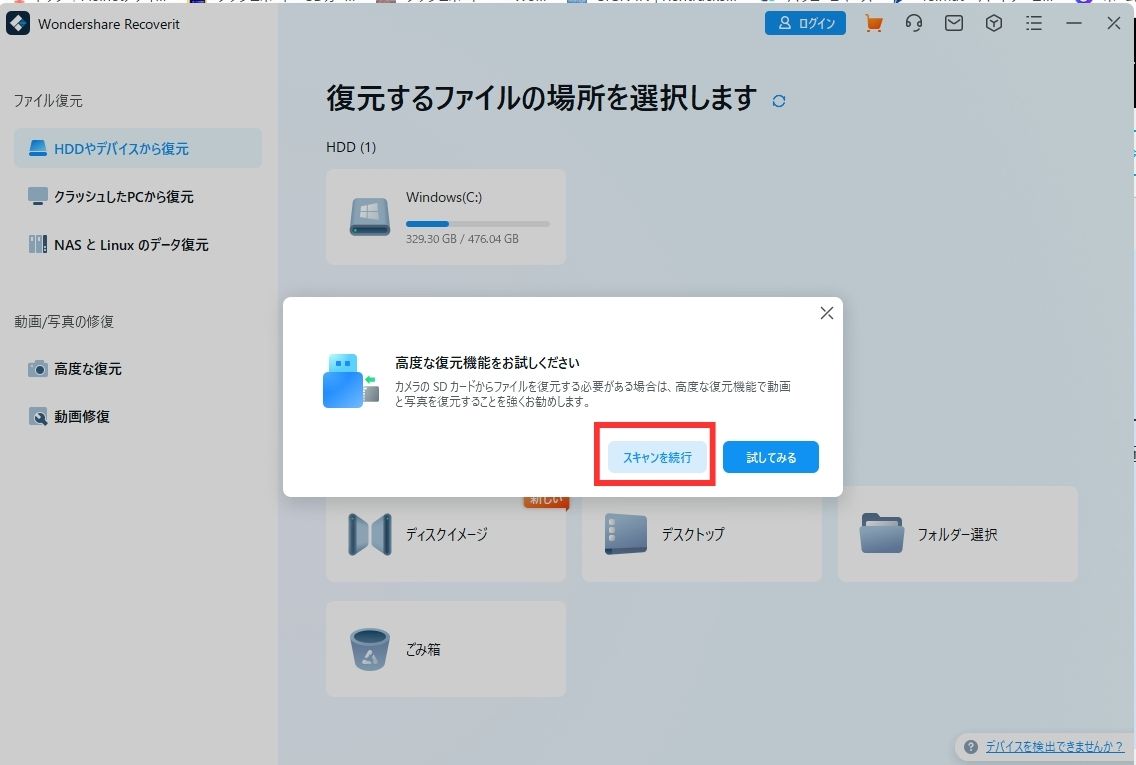Image resolution: width=1136 pixels, height=765 pixels.
Task: Open the ごみ箱 recycle bin location
Action: click(446, 649)
